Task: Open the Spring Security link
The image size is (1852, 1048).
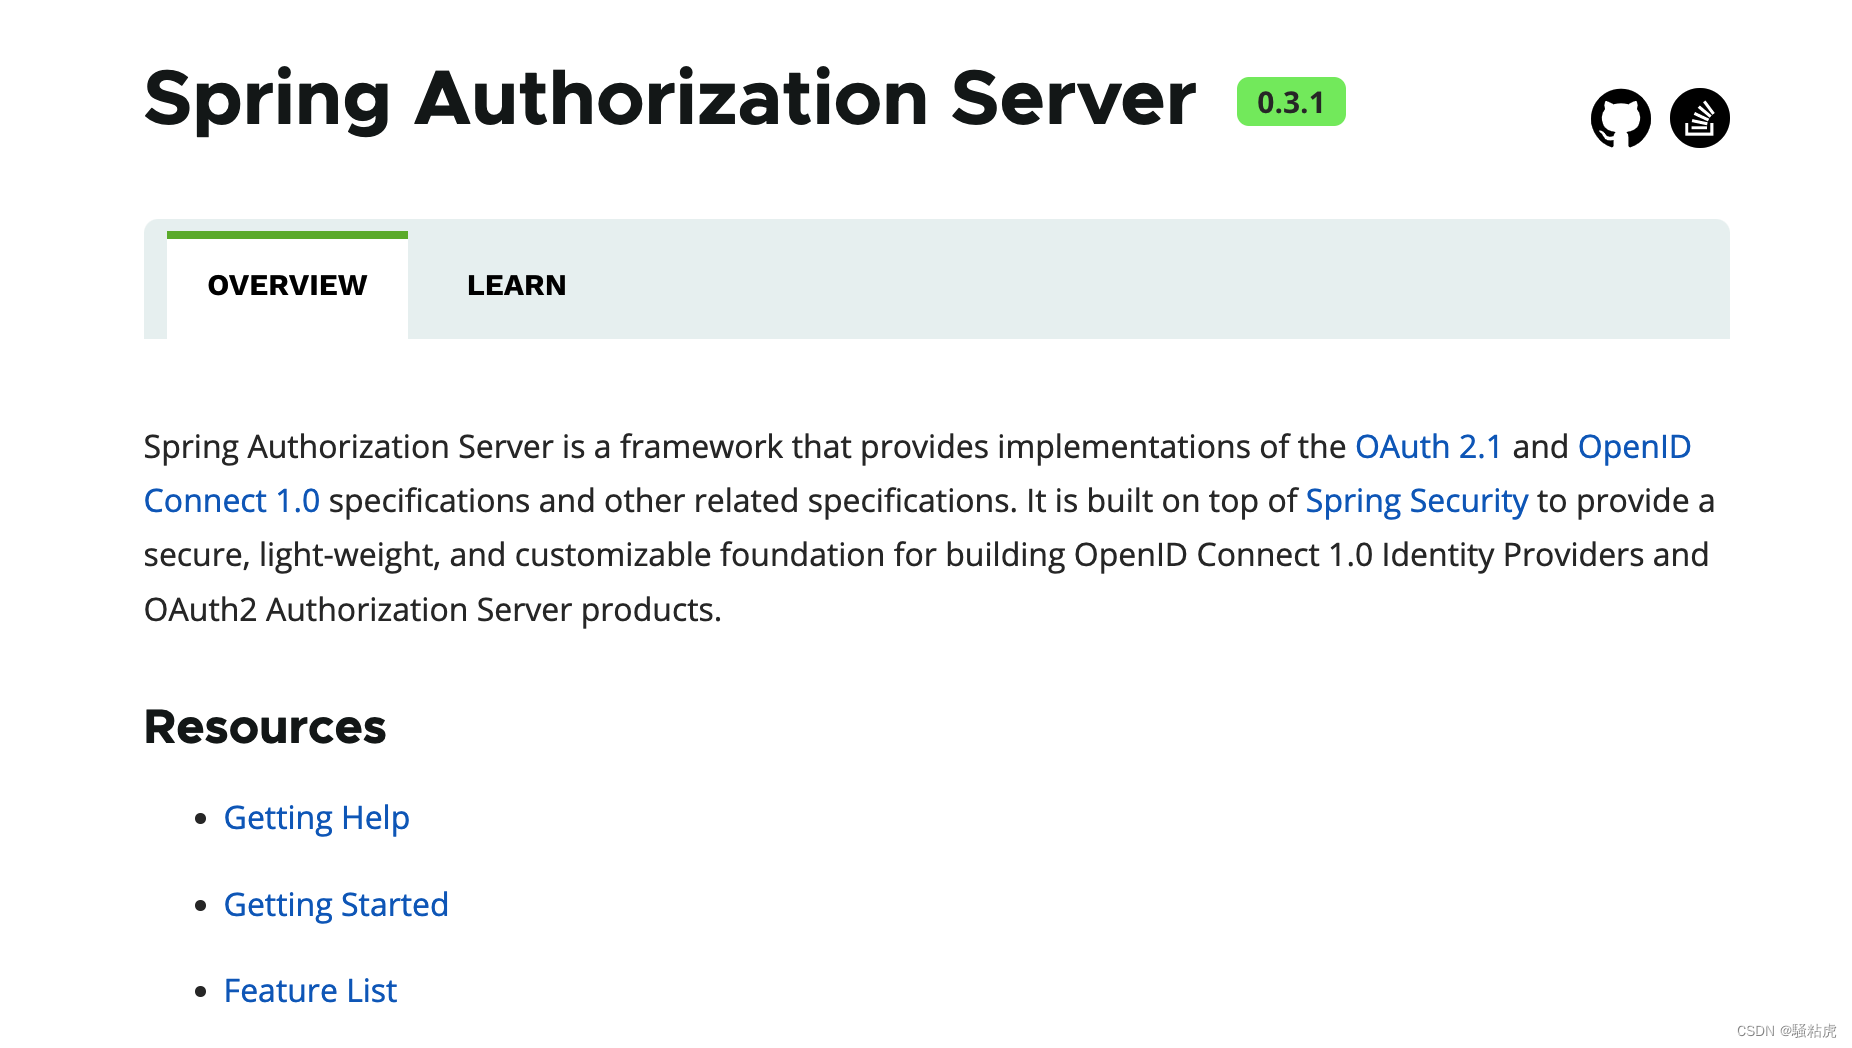Action: pos(1416,501)
